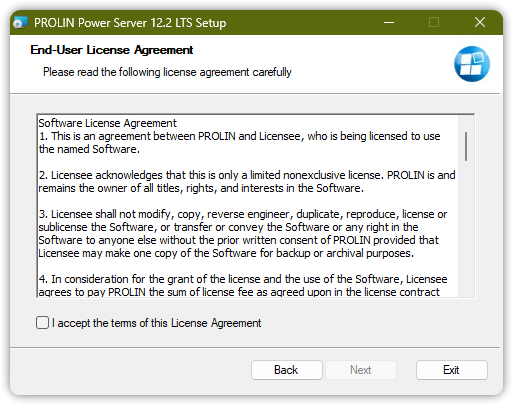This screenshot has height=405, width=513.
Task: Click the scrollbar track below the thumb
Action: coord(466,230)
